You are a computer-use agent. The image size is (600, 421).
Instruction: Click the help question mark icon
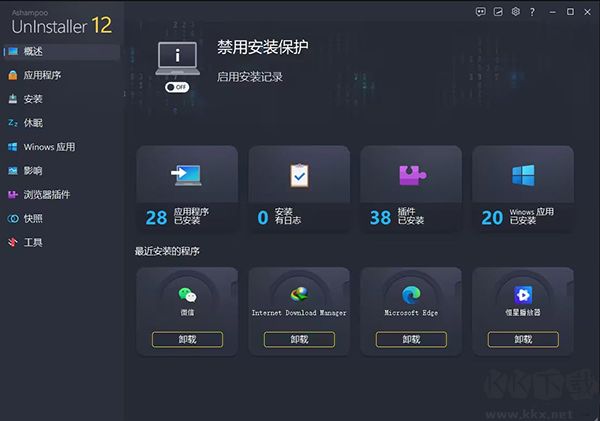point(532,12)
